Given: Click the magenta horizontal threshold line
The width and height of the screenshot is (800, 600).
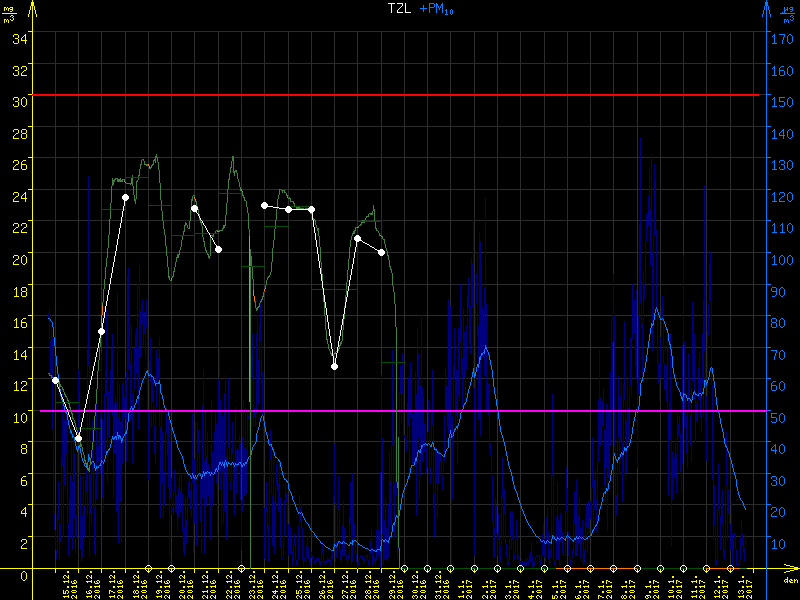Looking at the screenshot, I should tap(400, 411).
